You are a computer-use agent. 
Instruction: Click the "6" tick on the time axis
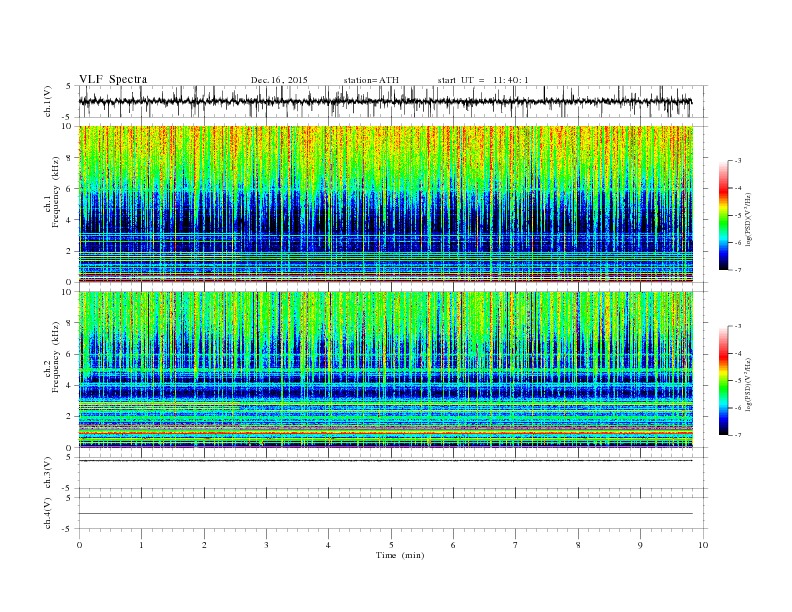click(454, 545)
